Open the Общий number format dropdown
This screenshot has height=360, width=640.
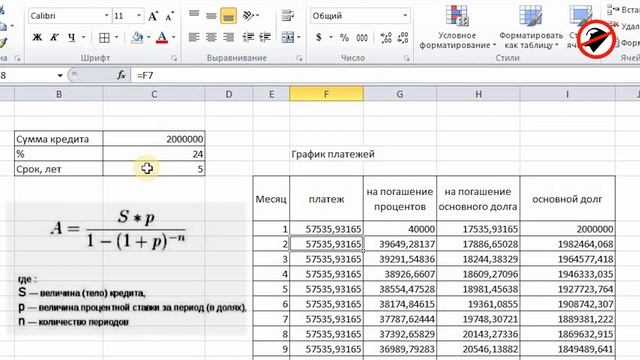click(x=405, y=16)
